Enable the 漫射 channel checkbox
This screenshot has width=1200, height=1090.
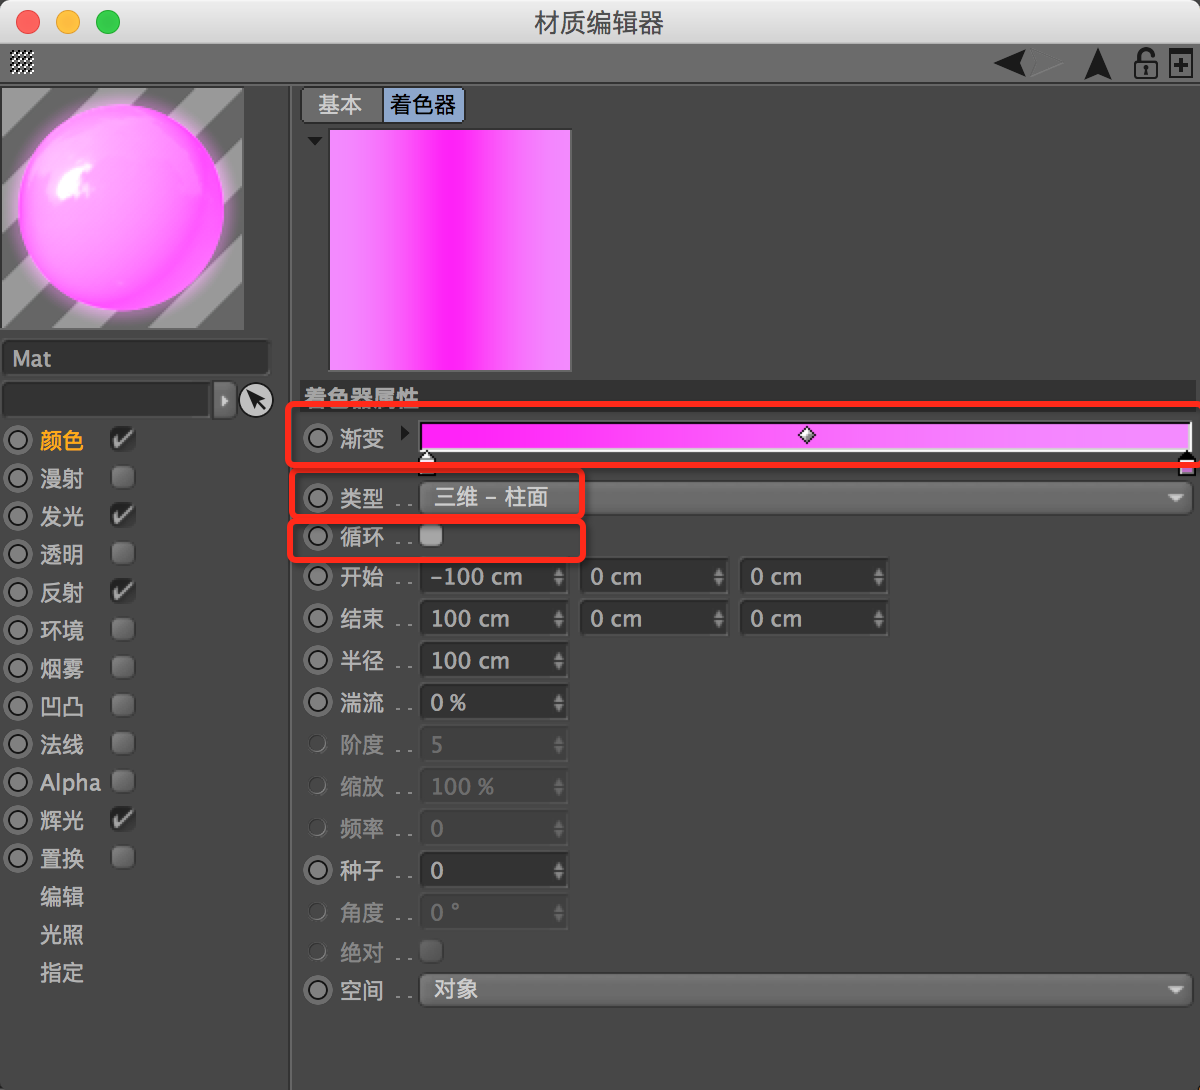[x=122, y=477]
